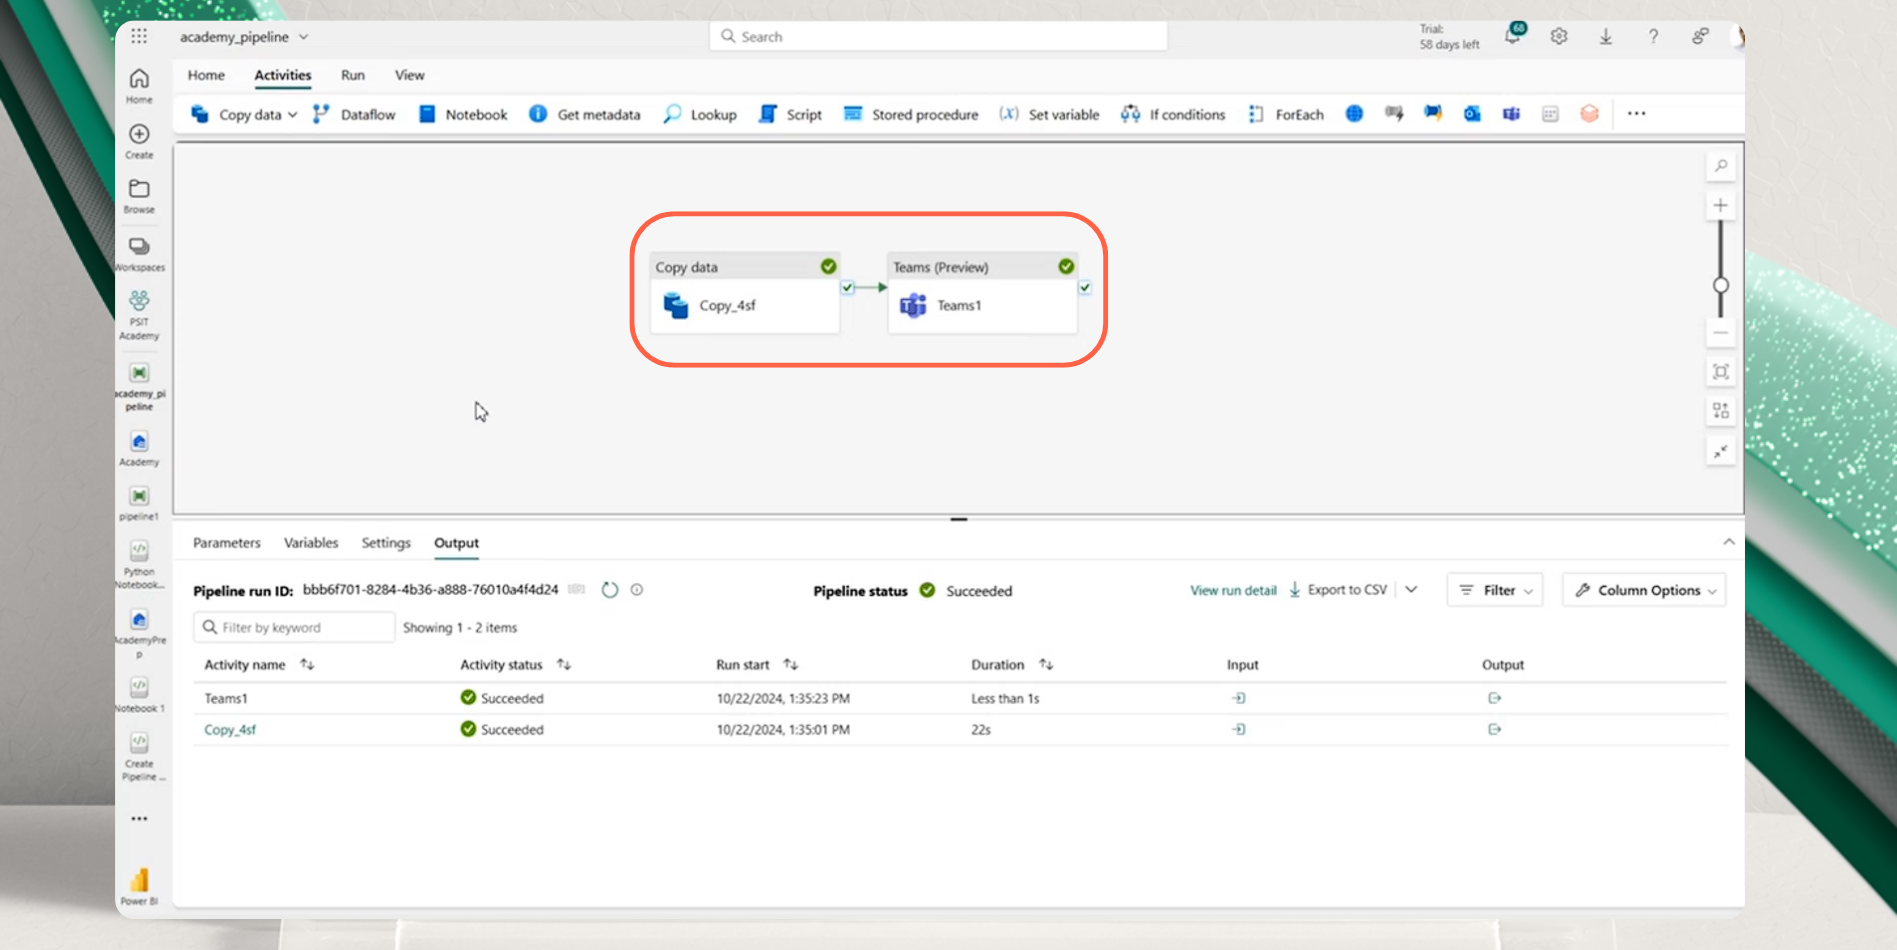
Task: Add a Dataflow activity to the pipeline
Action: pos(355,114)
